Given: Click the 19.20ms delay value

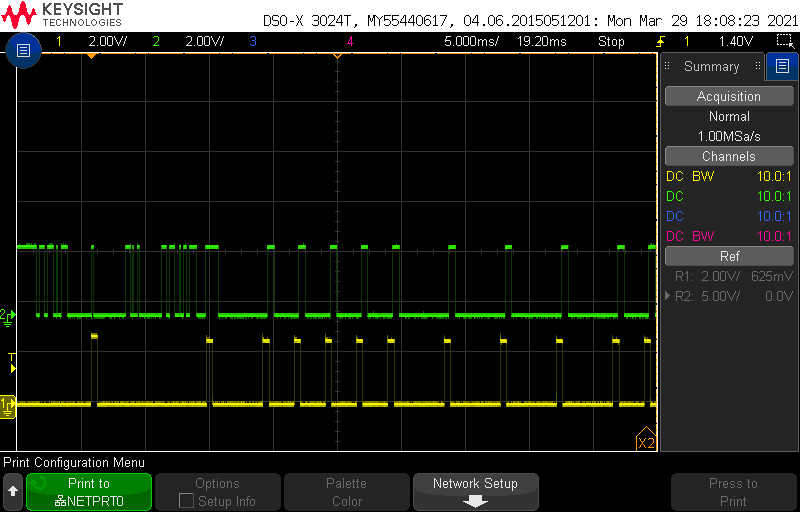Looking at the screenshot, I should 542,41.
